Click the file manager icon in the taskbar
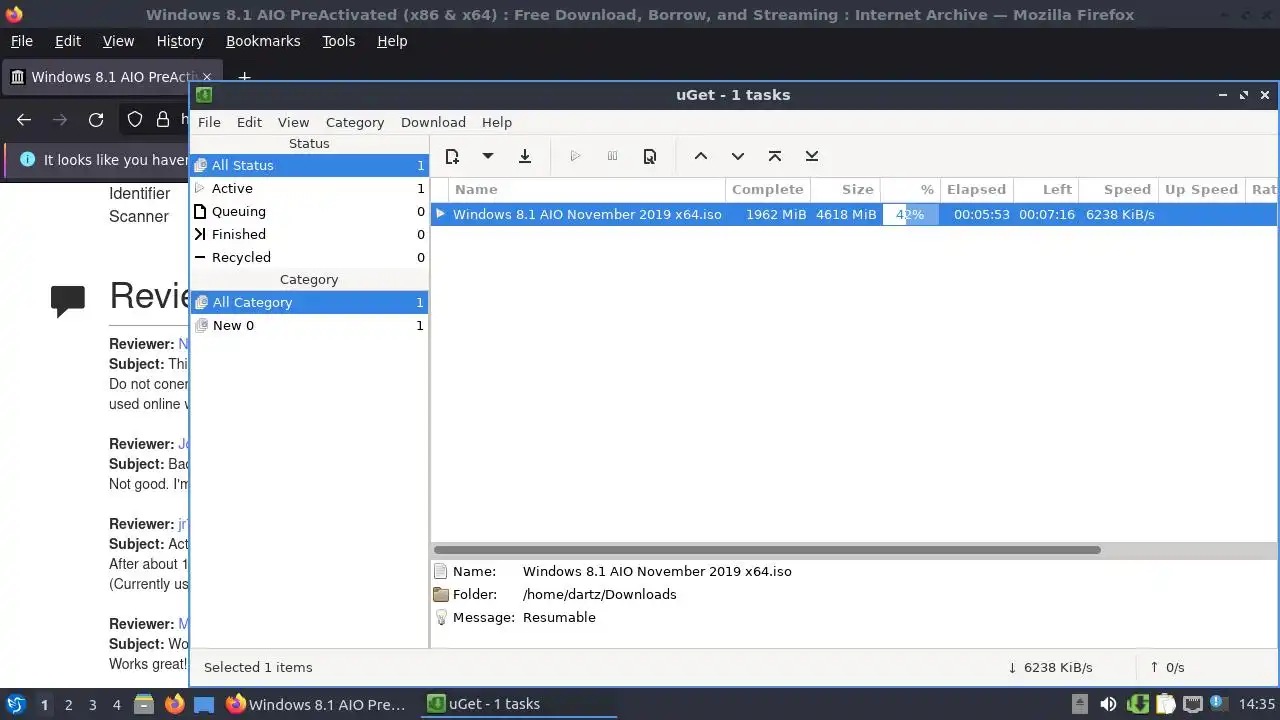 click(144, 704)
